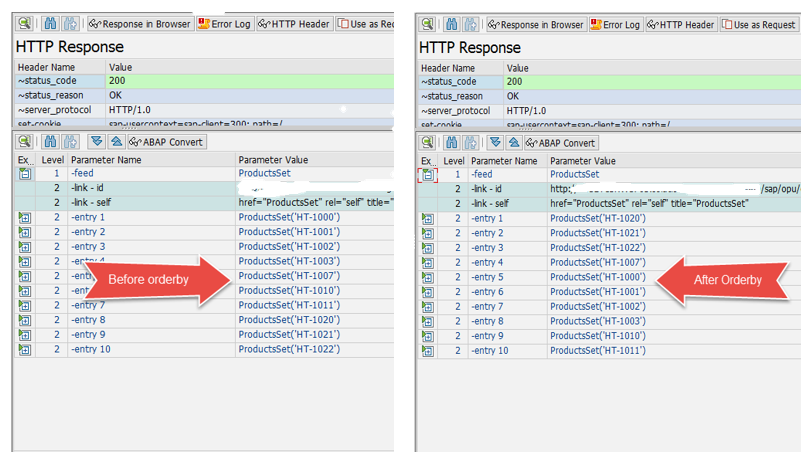Click Parameter Value column header in right panel
Screen dimensions: 810x463
583,160
